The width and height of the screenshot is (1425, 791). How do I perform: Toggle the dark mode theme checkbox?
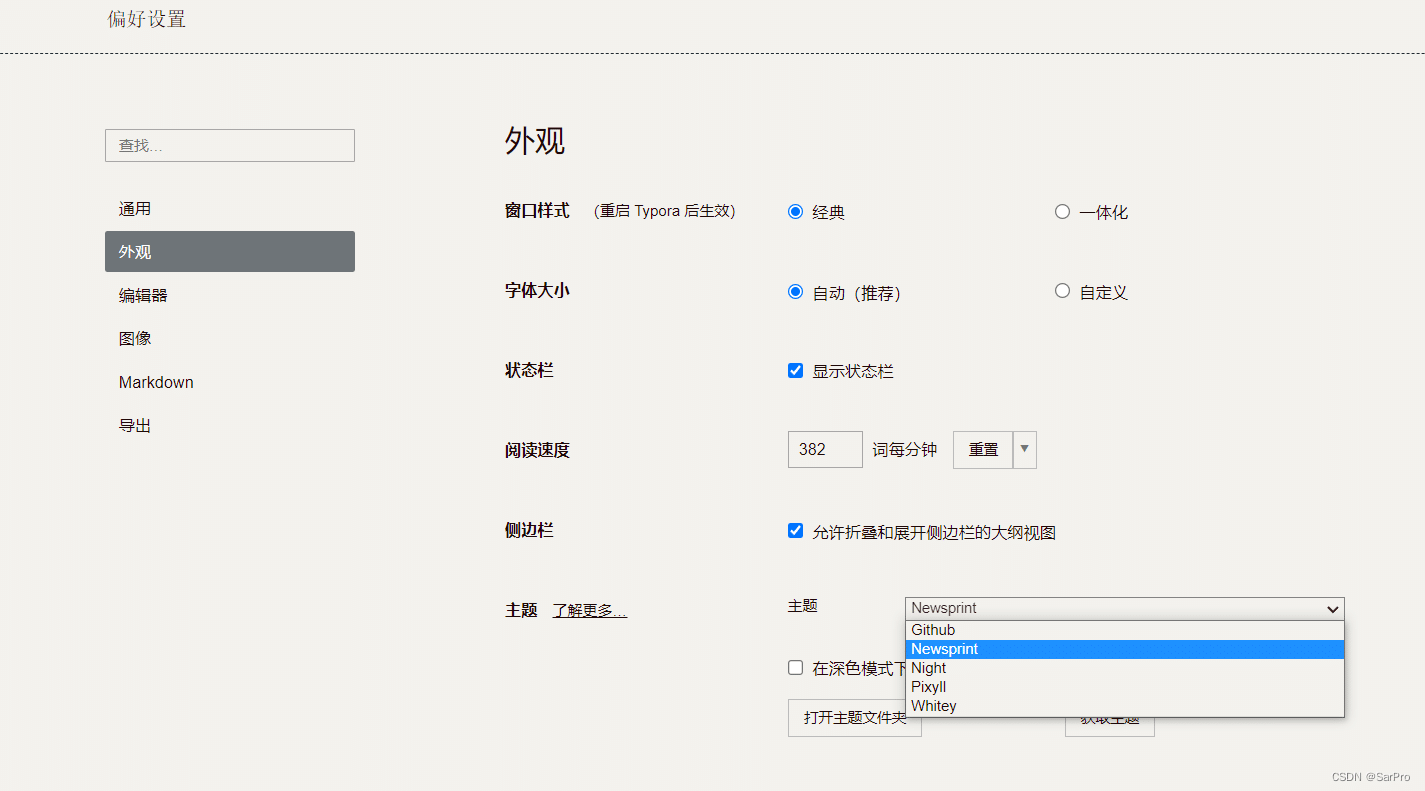click(x=796, y=668)
